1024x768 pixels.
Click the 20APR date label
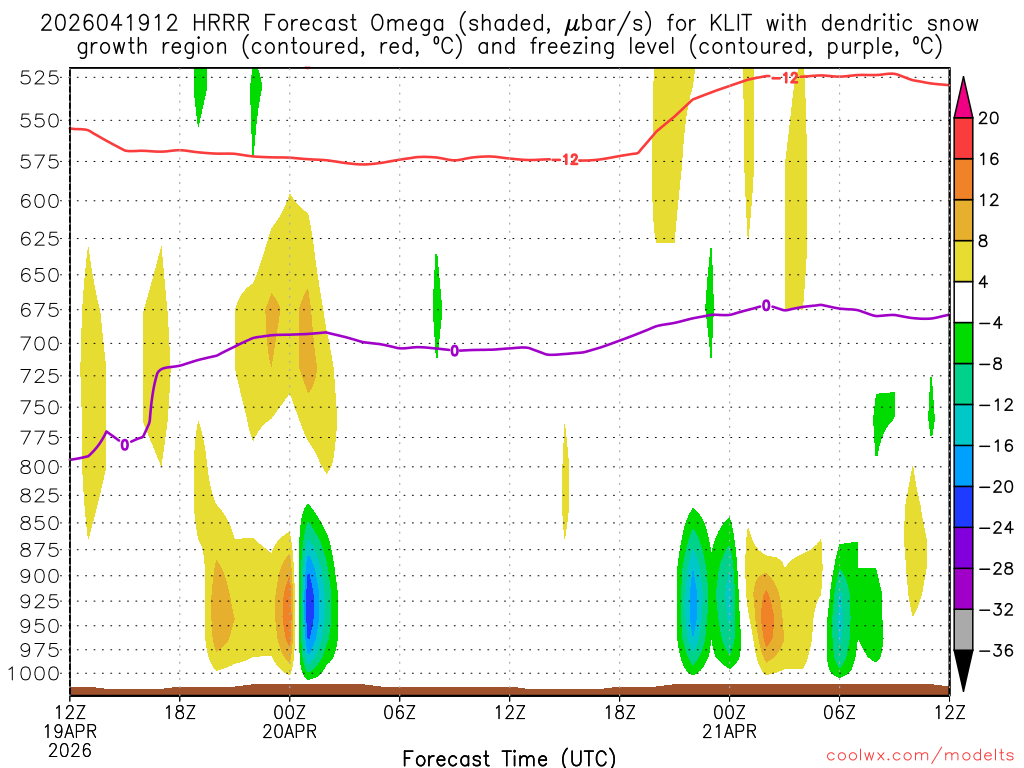[x=289, y=731]
